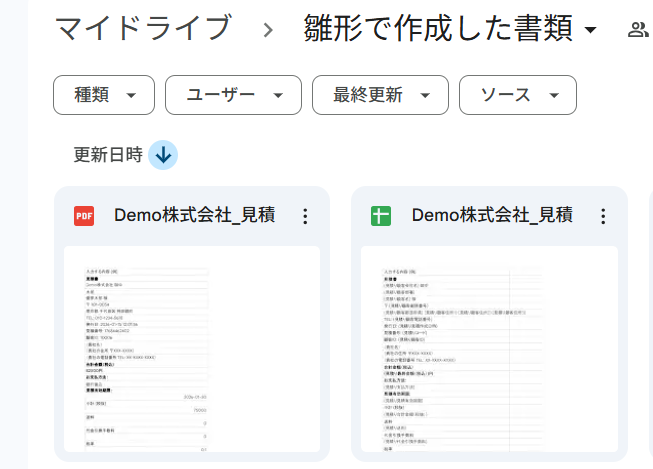Select the spreadsheet file name Demo株式会社_見積

[x=492, y=215]
